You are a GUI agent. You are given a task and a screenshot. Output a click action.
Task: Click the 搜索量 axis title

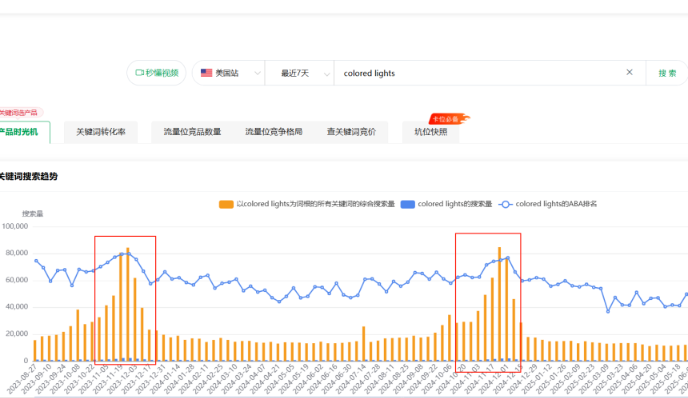(x=32, y=214)
